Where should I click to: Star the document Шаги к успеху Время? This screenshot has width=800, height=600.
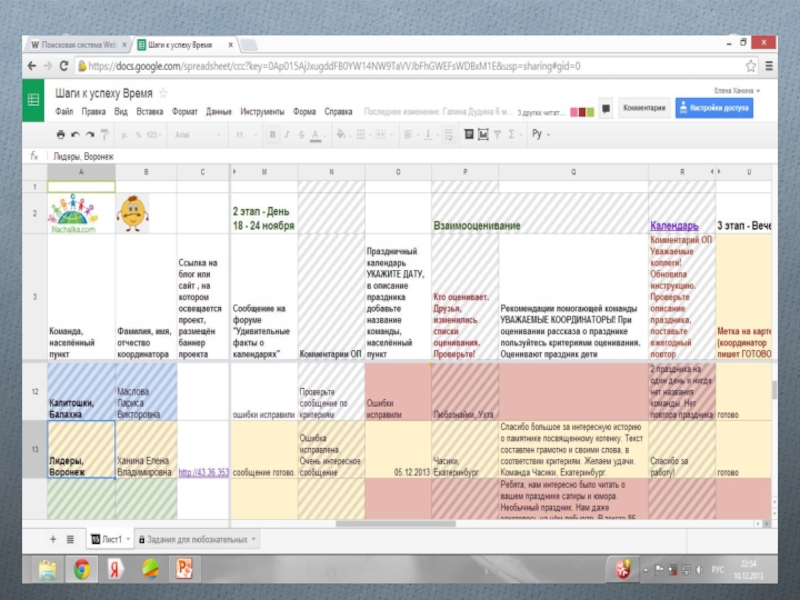(x=164, y=92)
